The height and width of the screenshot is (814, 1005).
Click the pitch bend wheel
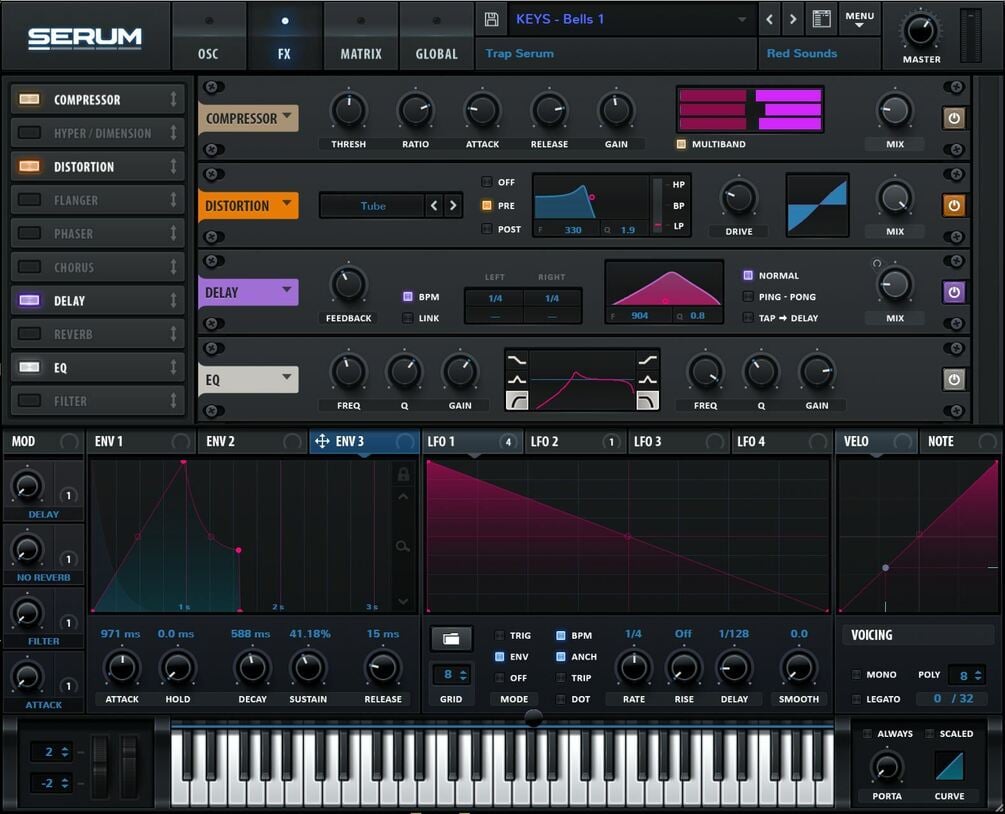[x=100, y=765]
